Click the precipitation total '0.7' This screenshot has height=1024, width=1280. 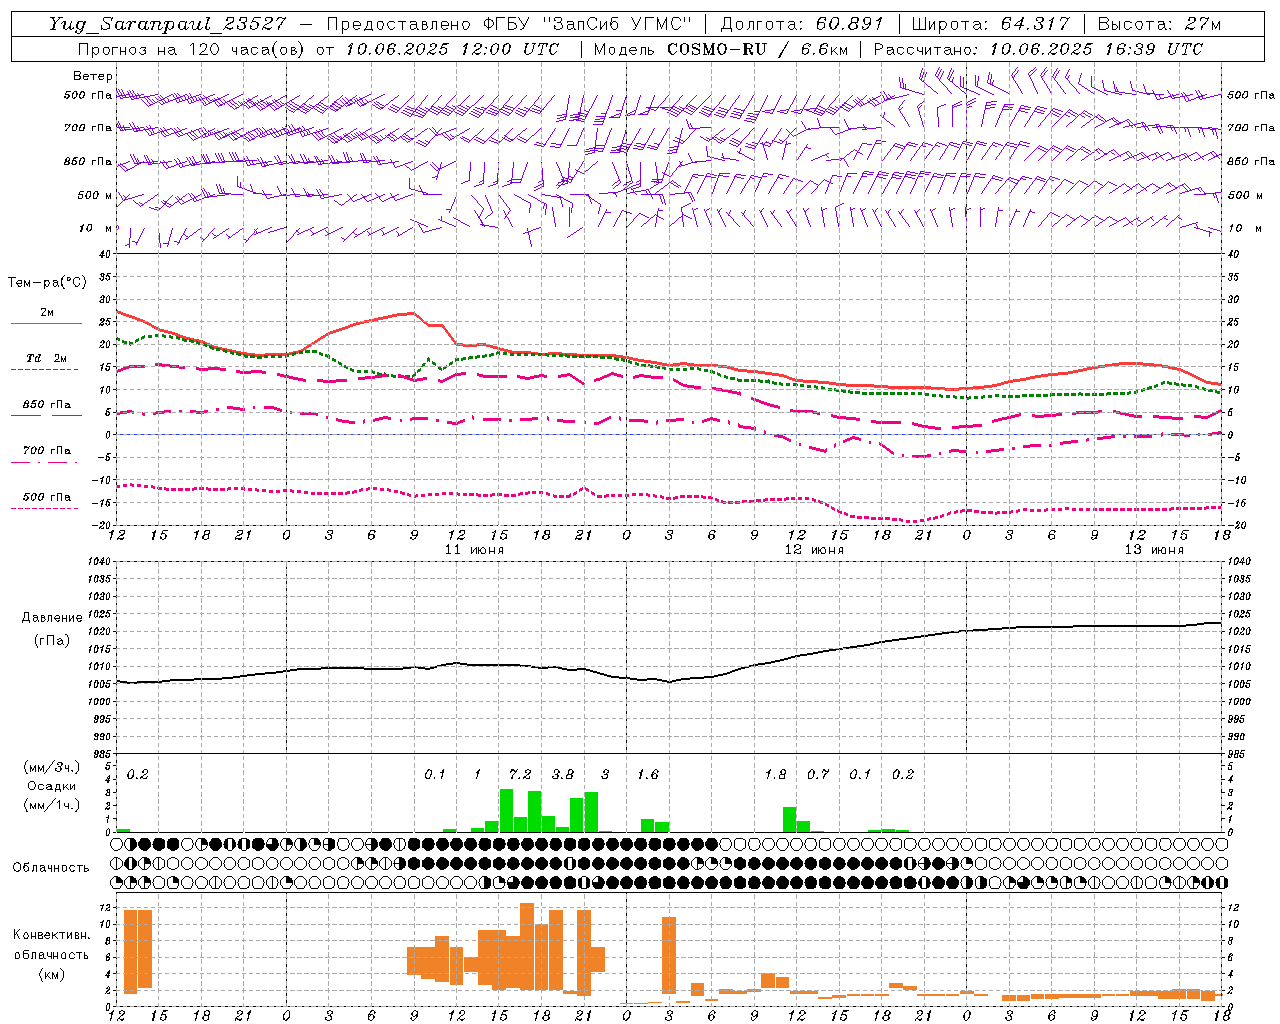click(x=818, y=775)
